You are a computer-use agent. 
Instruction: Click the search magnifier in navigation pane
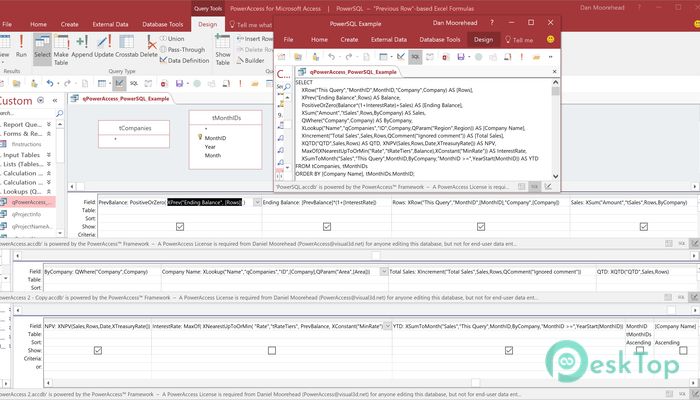click(59, 113)
